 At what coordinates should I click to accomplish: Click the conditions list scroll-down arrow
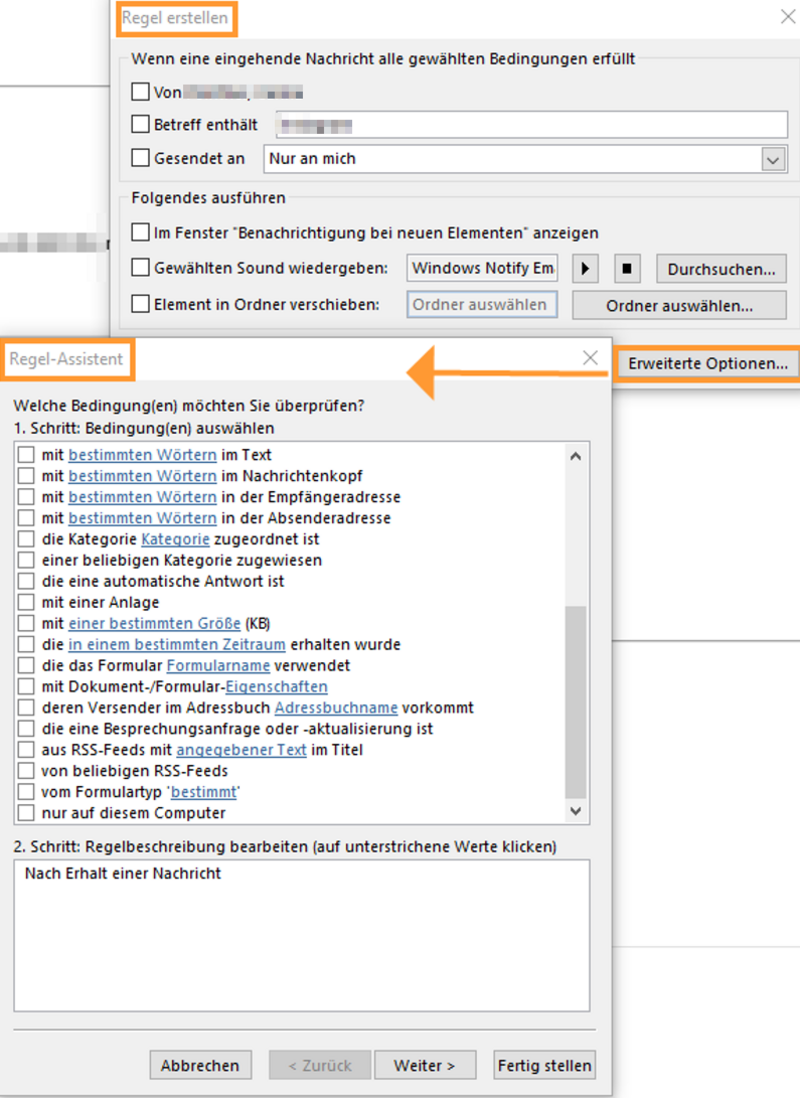pyautogui.click(x=576, y=811)
